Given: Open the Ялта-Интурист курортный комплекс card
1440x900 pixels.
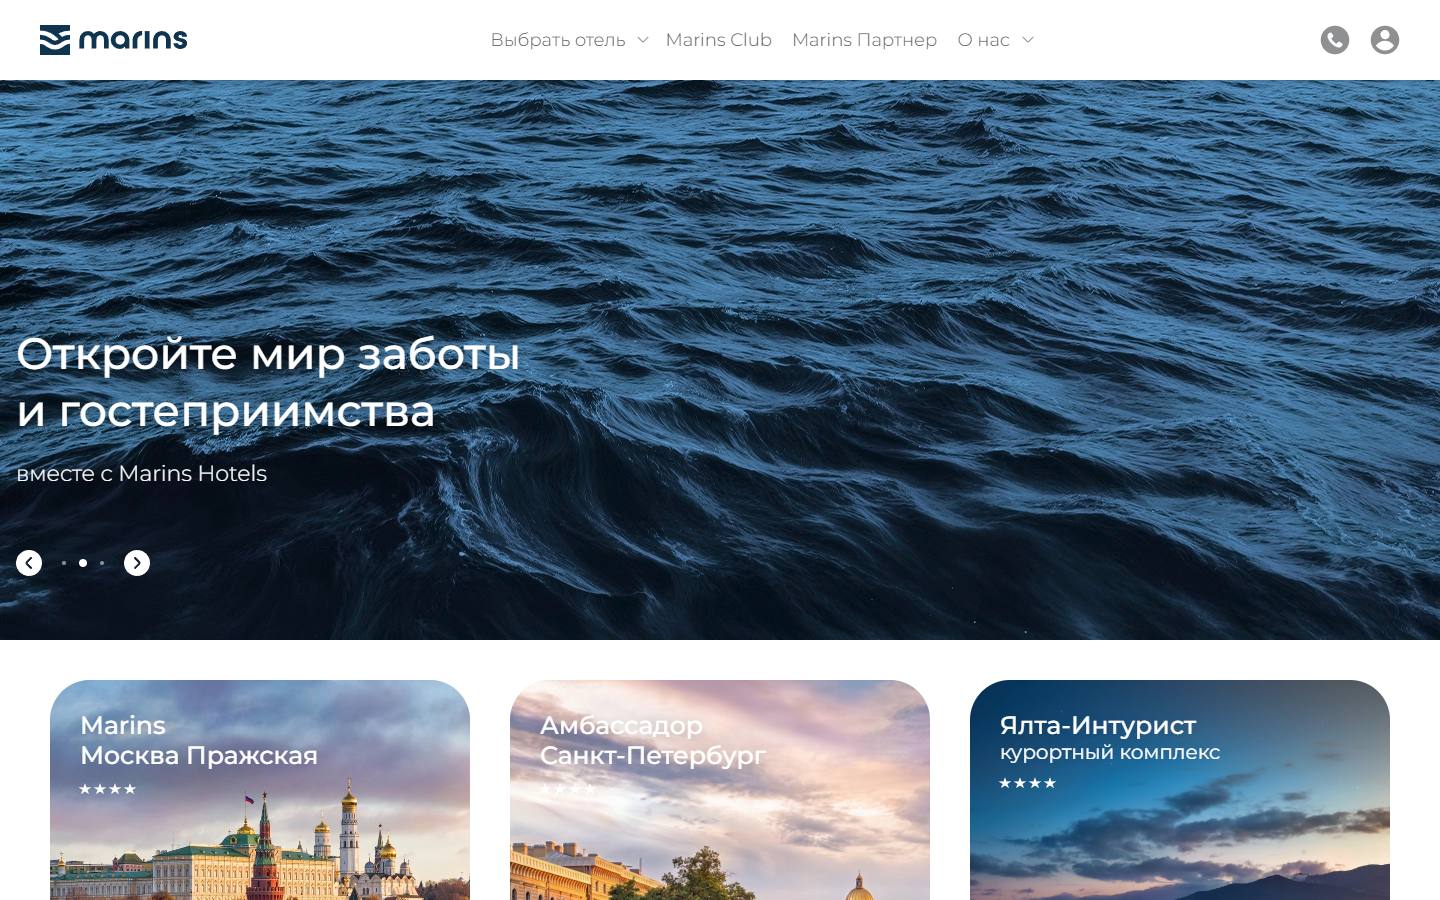Looking at the screenshot, I should (1180, 790).
